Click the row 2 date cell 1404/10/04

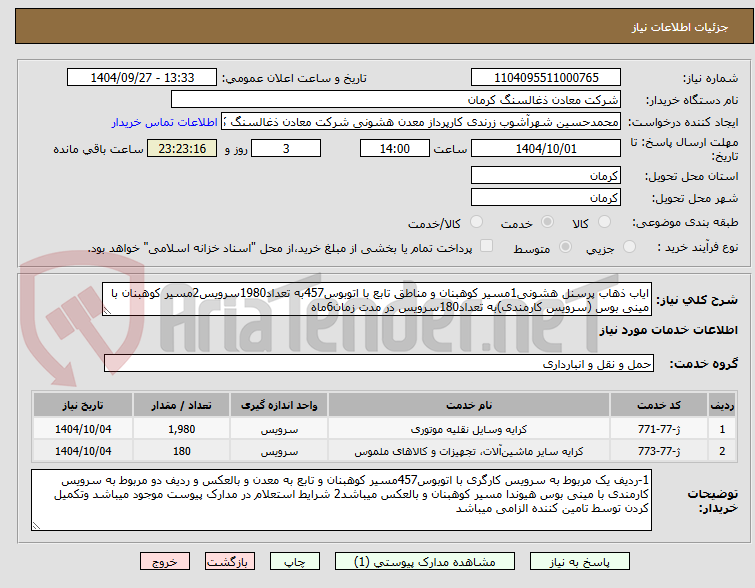click(83, 451)
